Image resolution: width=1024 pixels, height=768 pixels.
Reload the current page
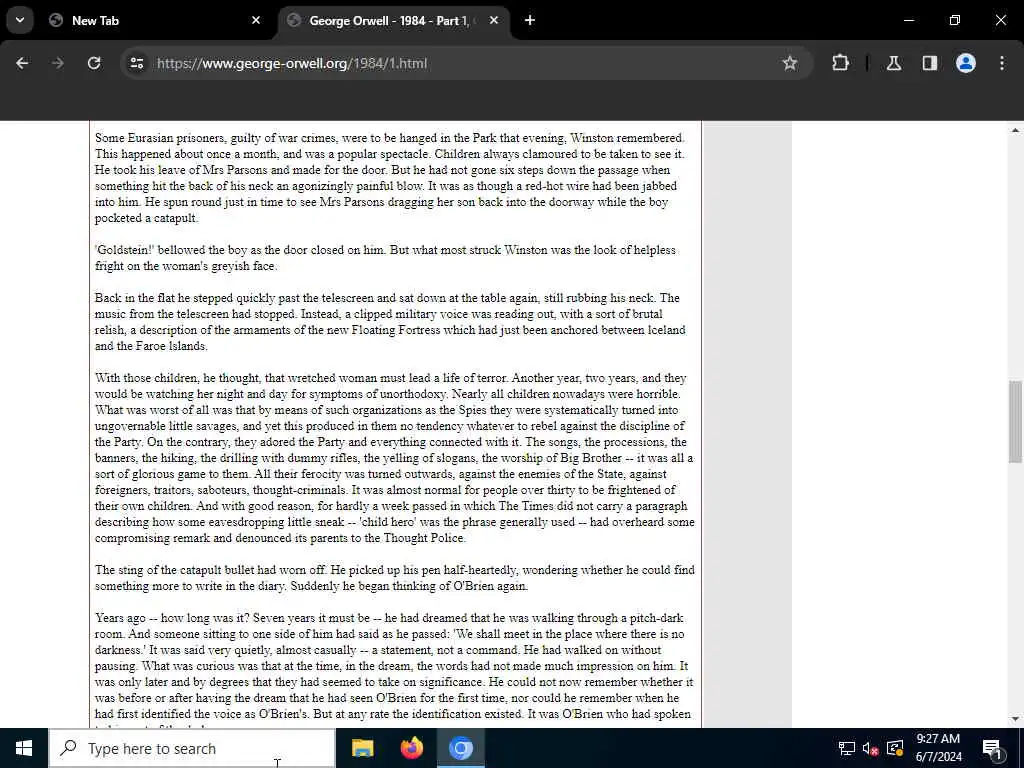click(x=94, y=63)
